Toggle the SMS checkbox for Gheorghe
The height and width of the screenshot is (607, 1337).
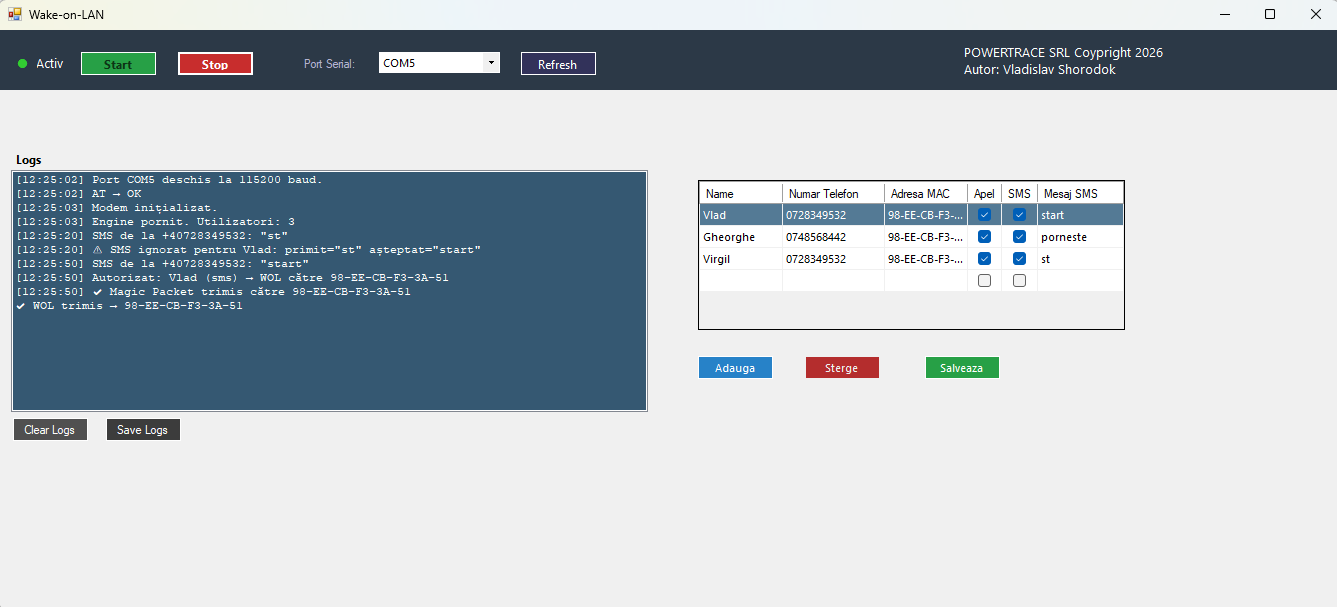pos(1019,237)
